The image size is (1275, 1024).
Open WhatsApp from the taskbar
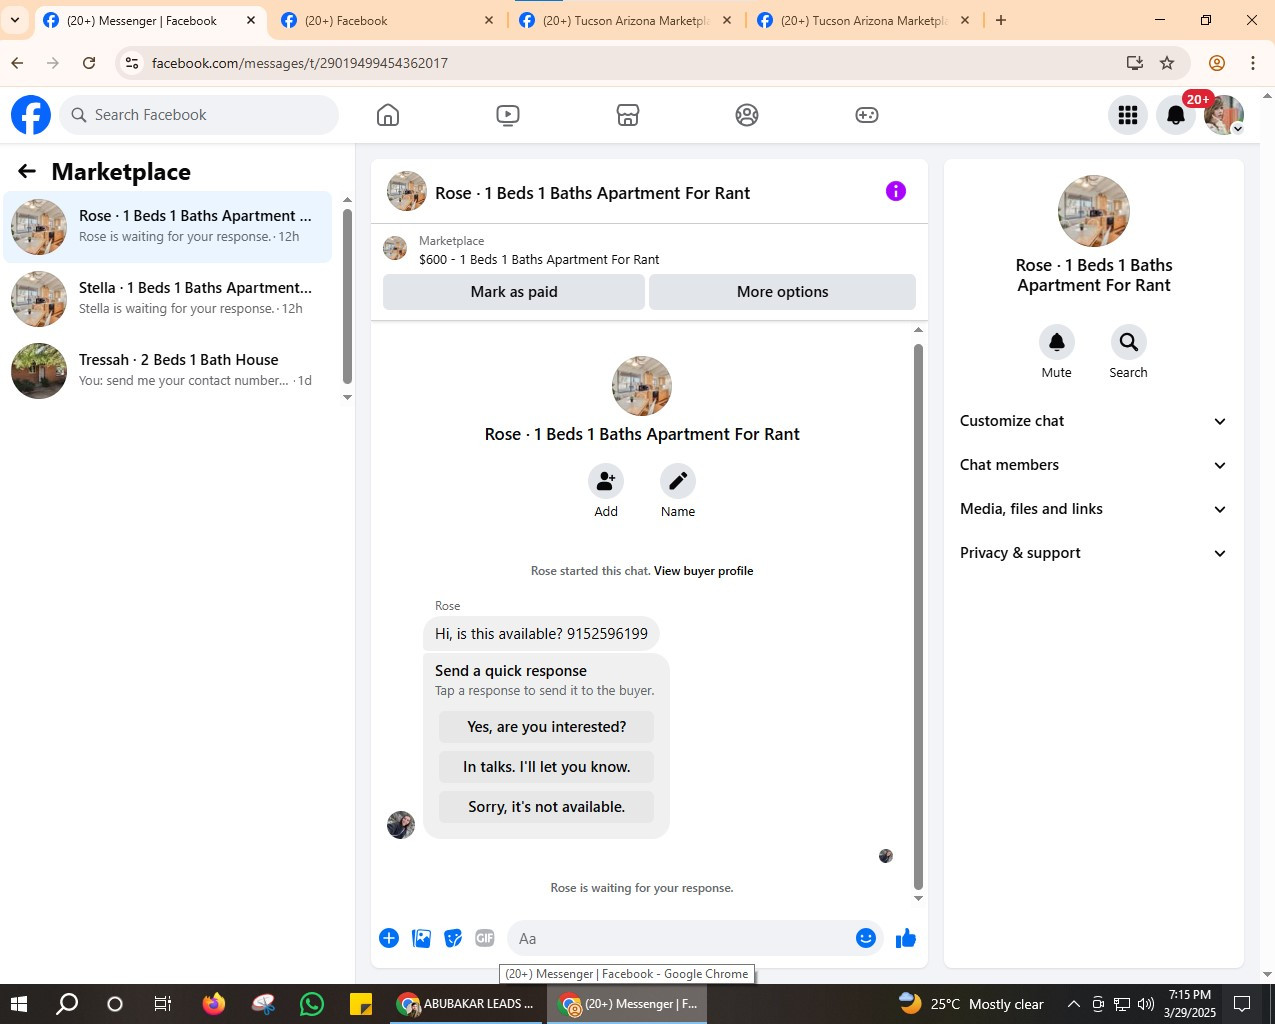[312, 1004]
